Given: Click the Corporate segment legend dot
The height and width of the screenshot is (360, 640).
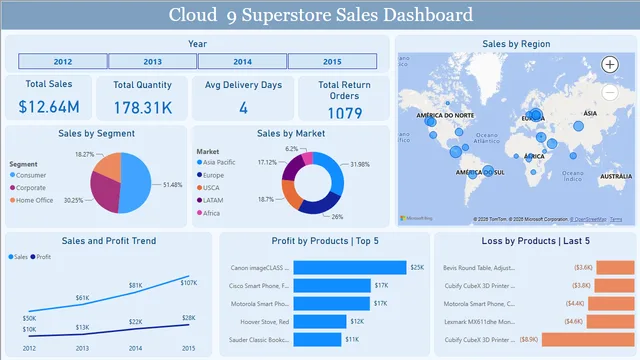Looking at the screenshot, I should point(13,187).
